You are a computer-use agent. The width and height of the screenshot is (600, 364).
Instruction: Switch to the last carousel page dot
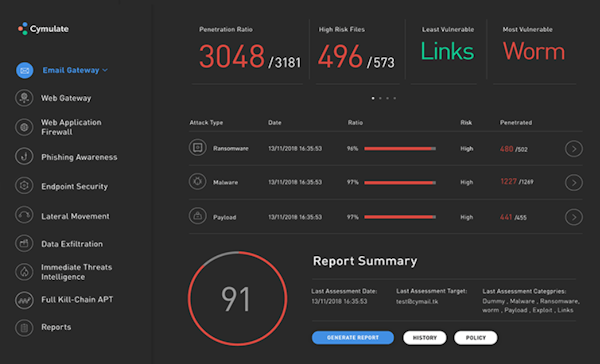(x=395, y=98)
